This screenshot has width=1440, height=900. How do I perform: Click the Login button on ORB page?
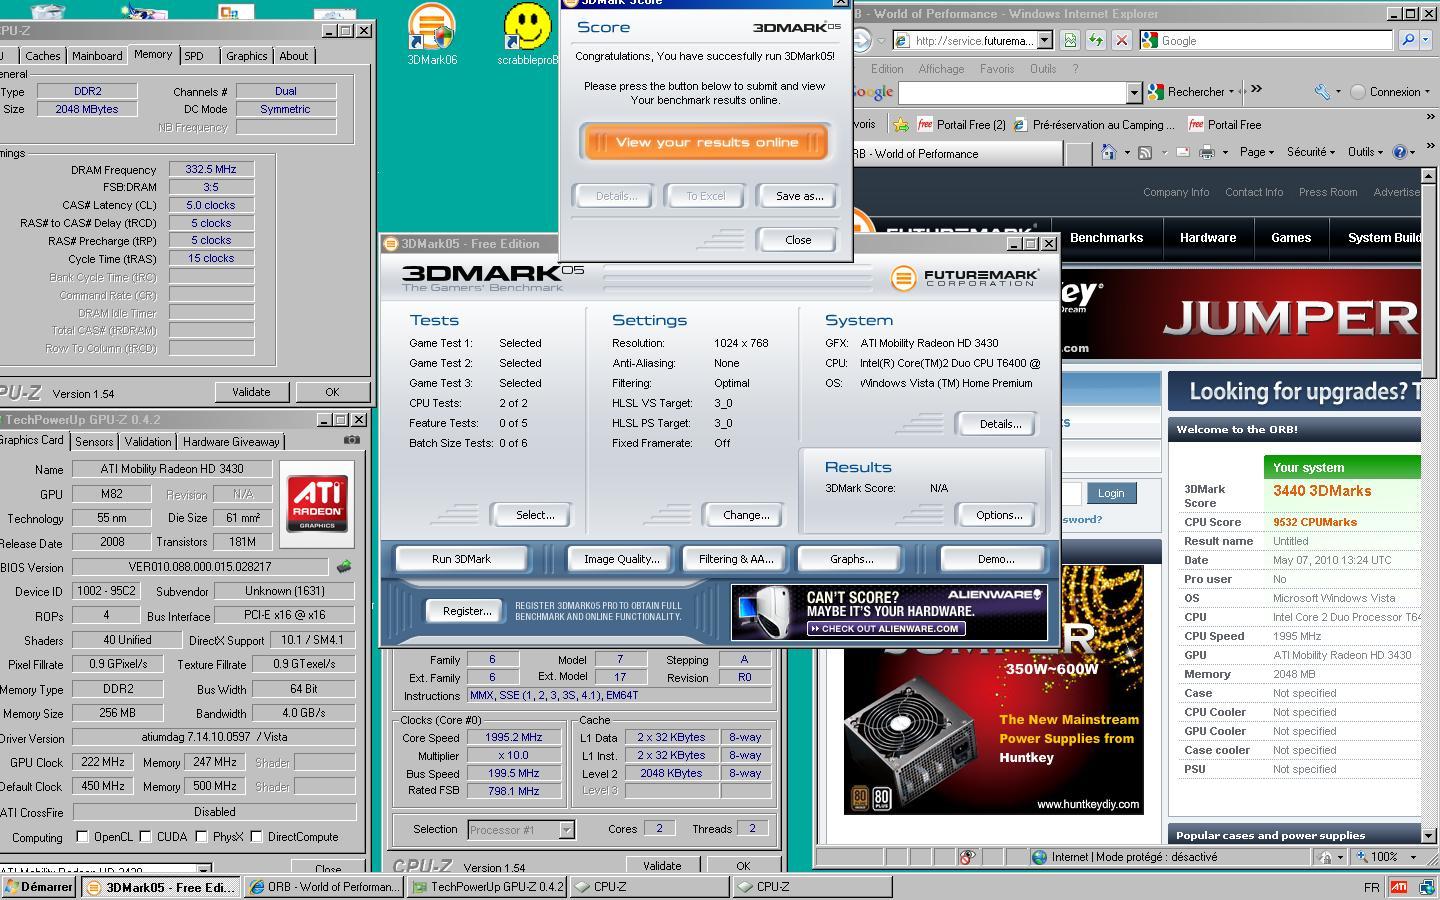pos(1111,493)
